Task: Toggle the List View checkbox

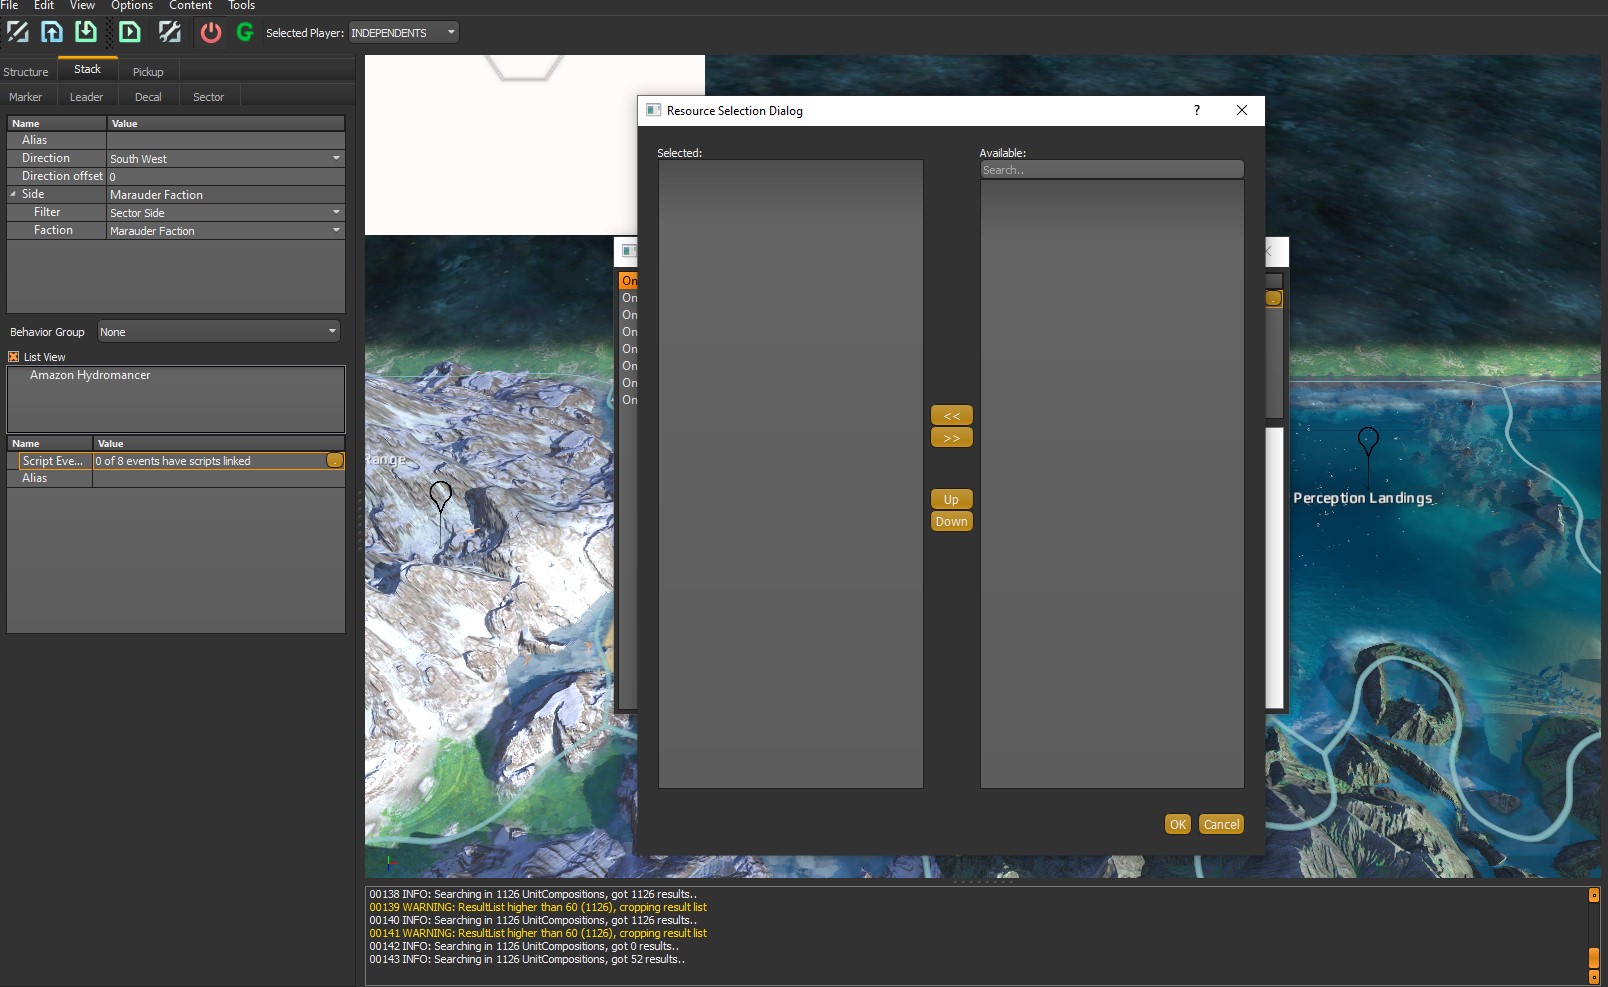Action: point(14,357)
